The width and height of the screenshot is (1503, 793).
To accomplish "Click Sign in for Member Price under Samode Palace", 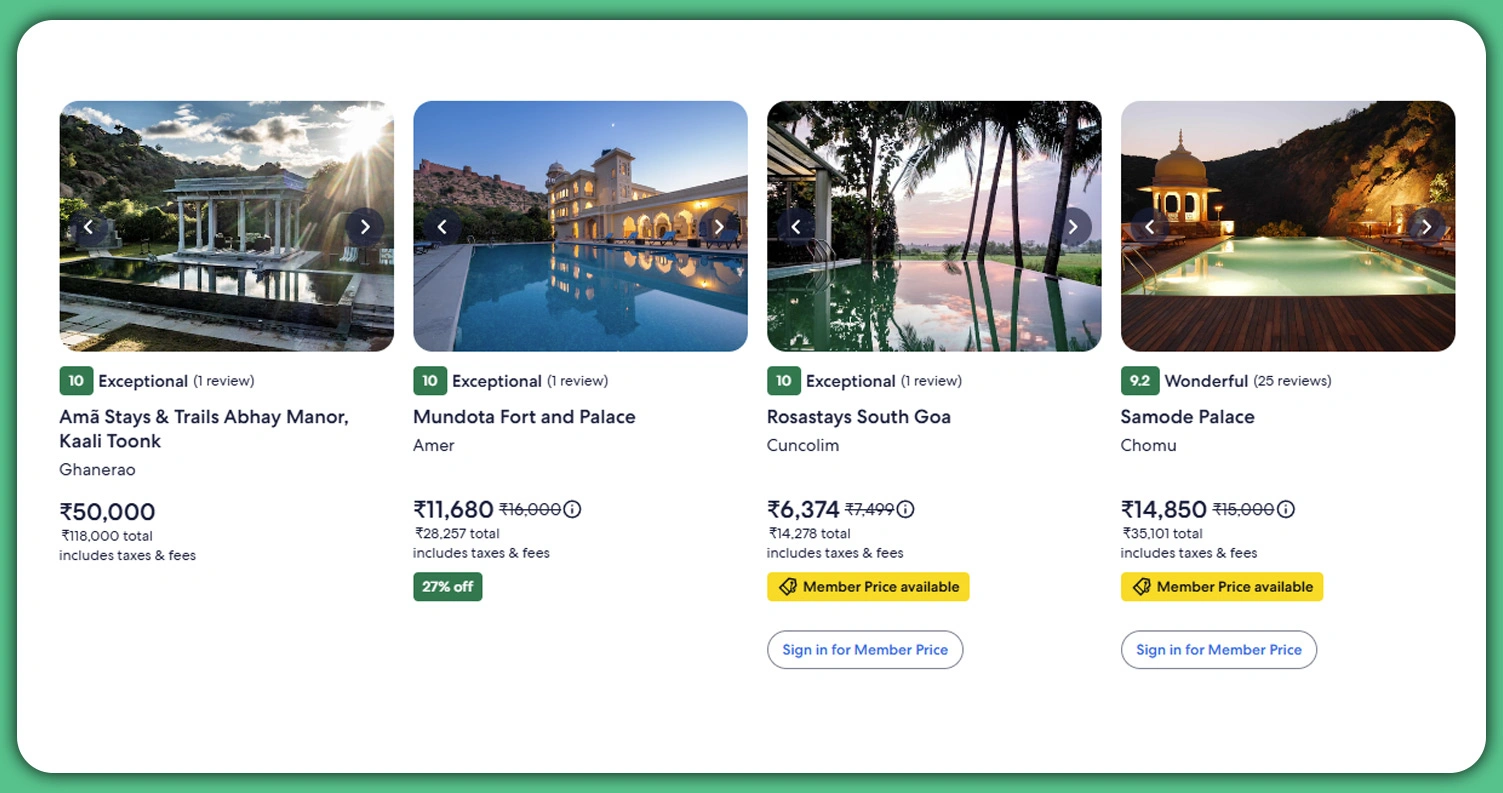I will [x=1219, y=650].
